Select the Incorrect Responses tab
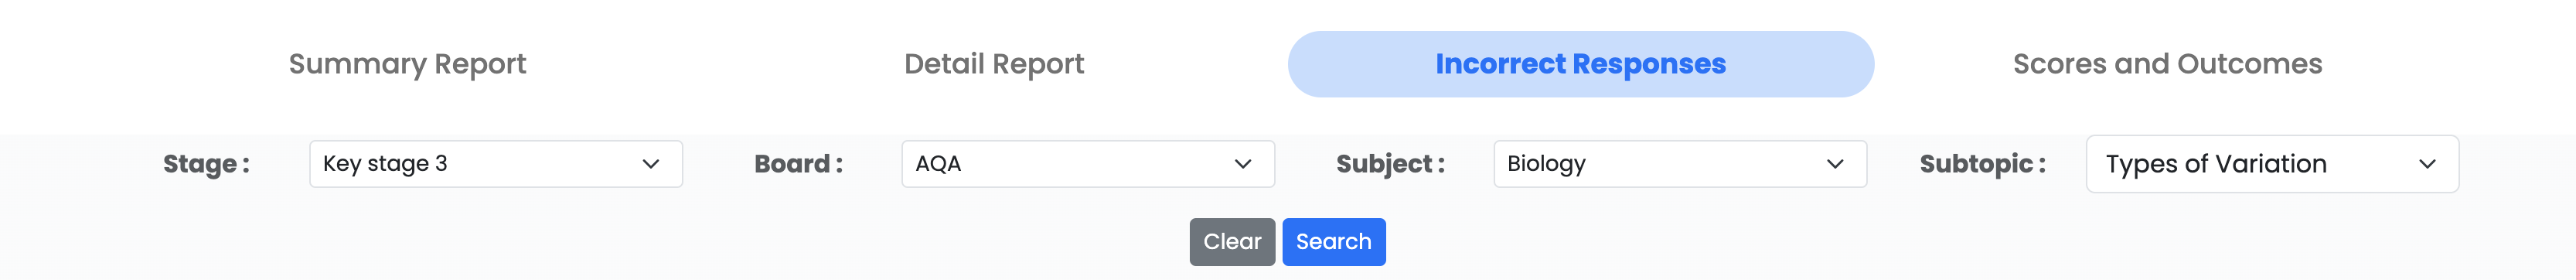The height and width of the screenshot is (280, 2576). point(1581,64)
